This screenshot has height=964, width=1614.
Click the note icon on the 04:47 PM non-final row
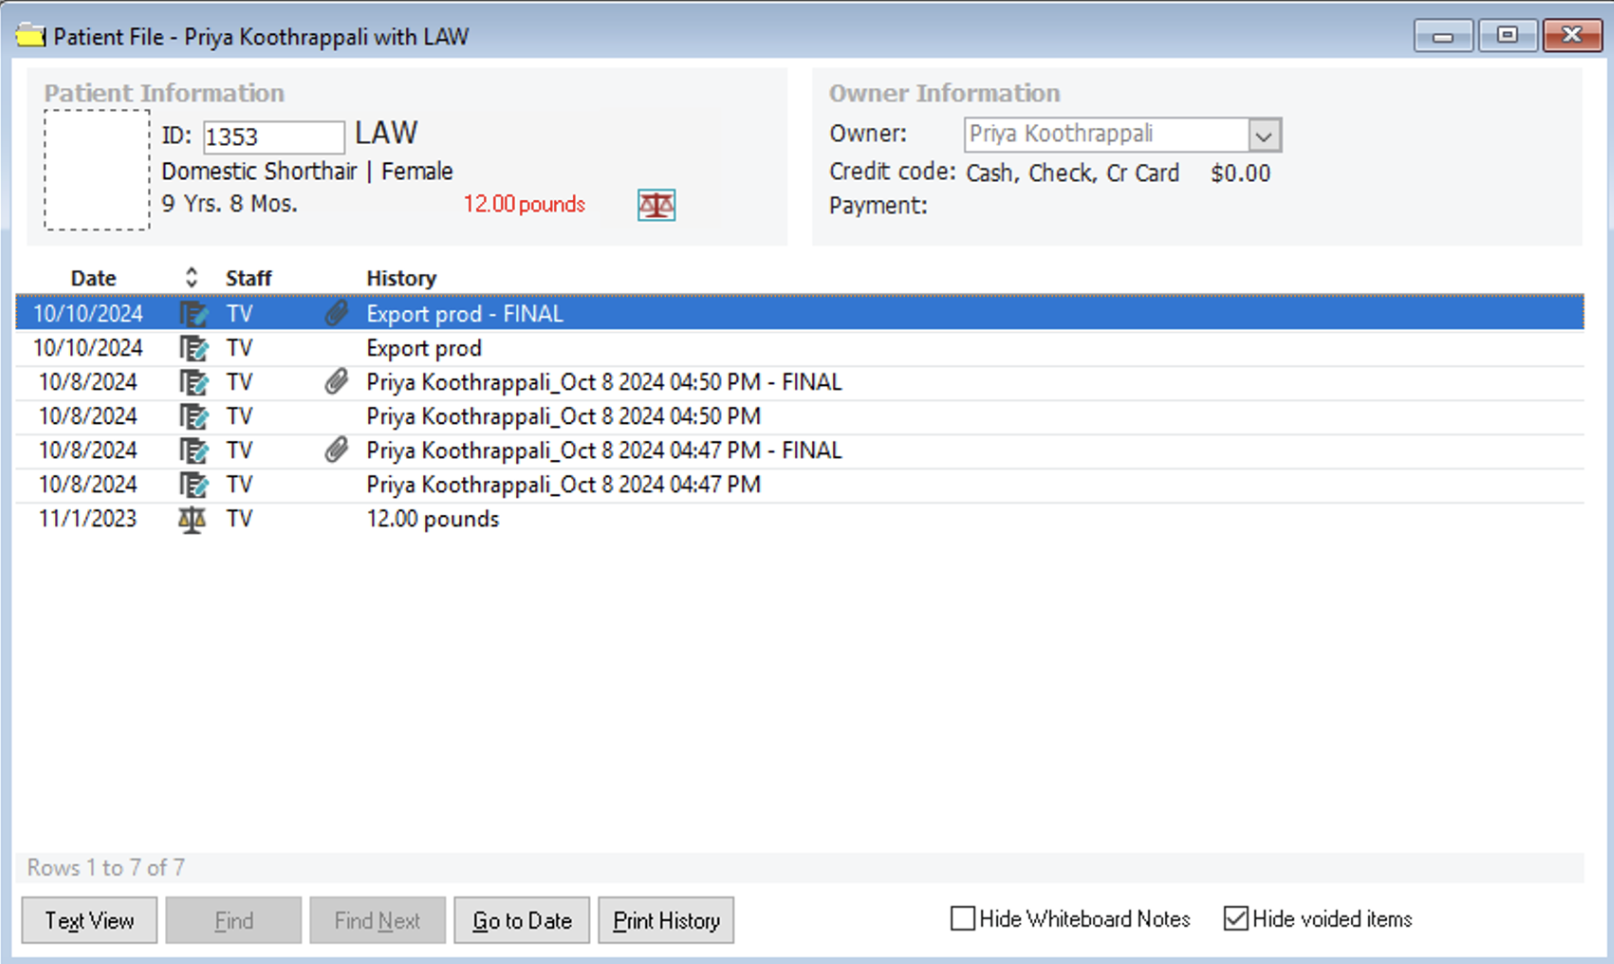click(x=193, y=485)
